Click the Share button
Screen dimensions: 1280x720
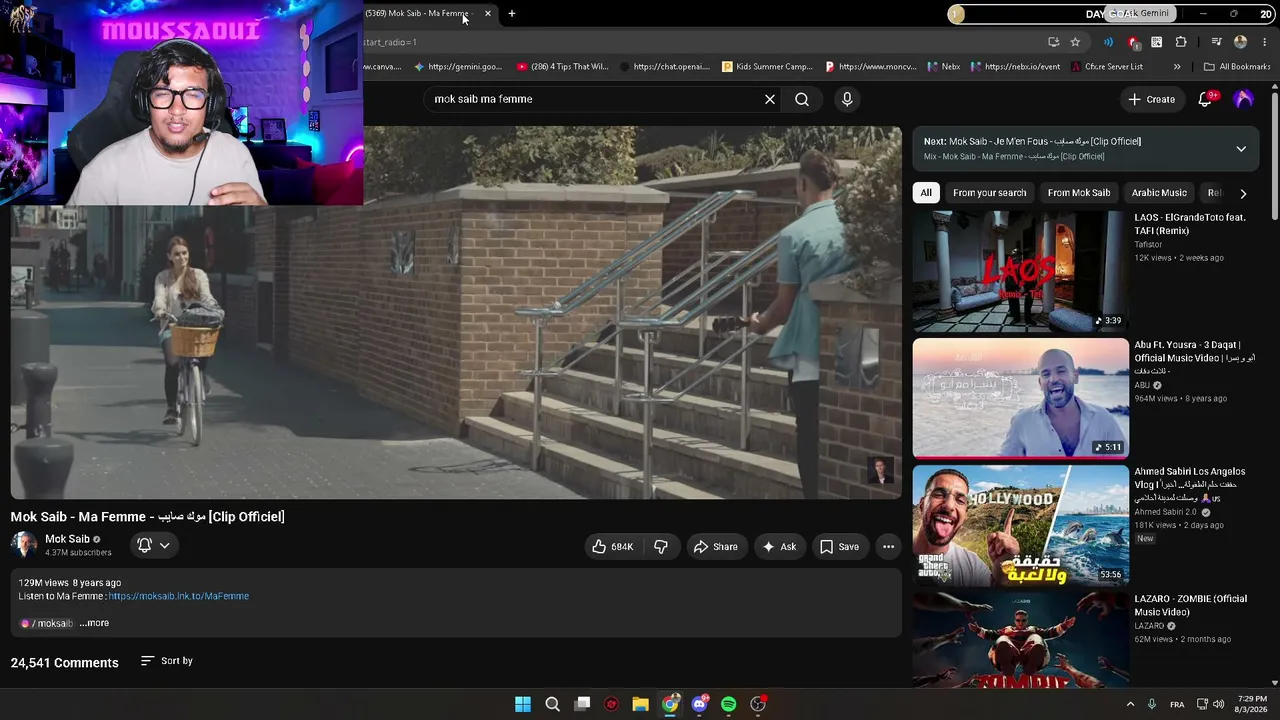[x=716, y=547]
